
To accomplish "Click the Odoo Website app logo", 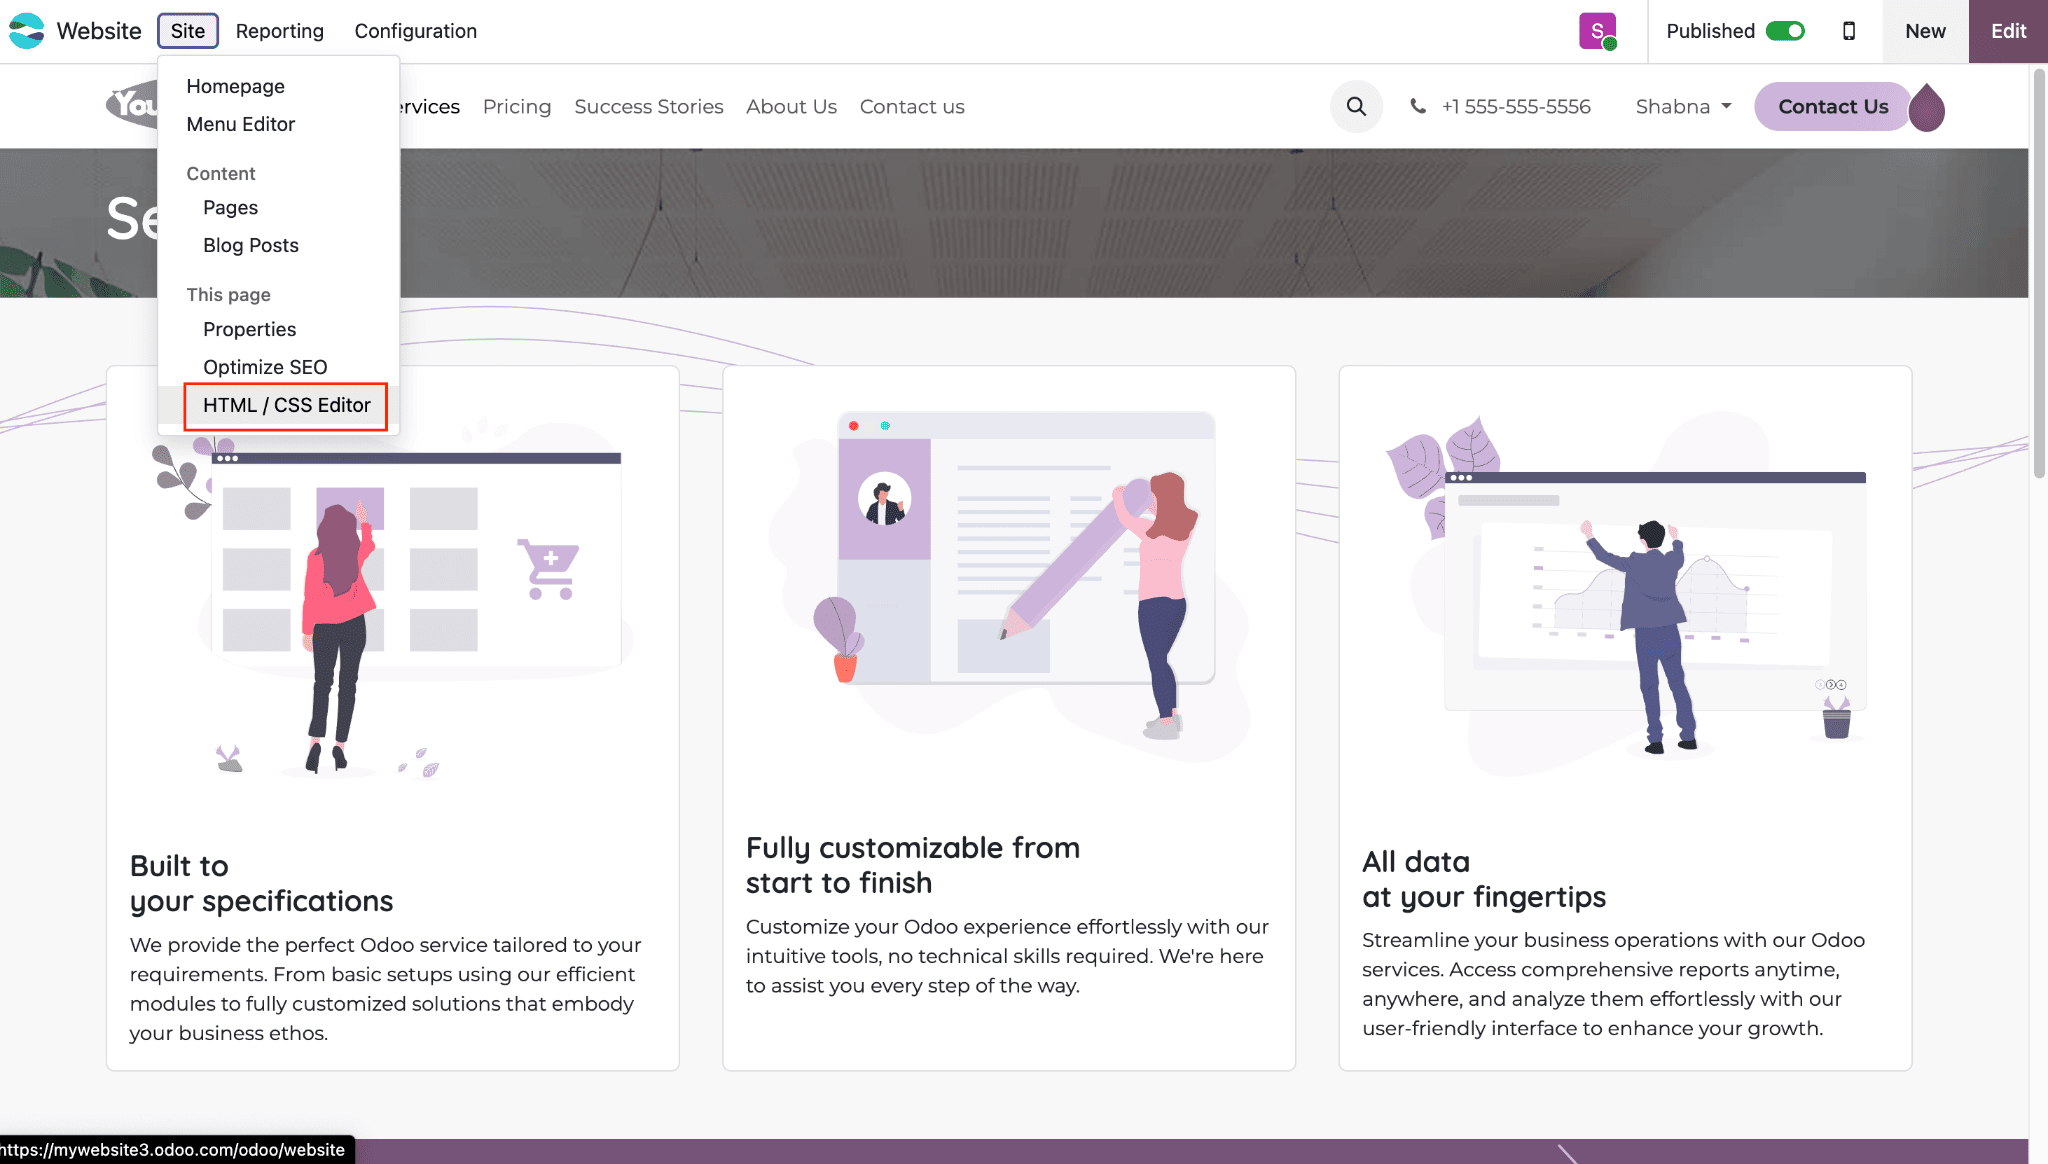I will click(27, 31).
